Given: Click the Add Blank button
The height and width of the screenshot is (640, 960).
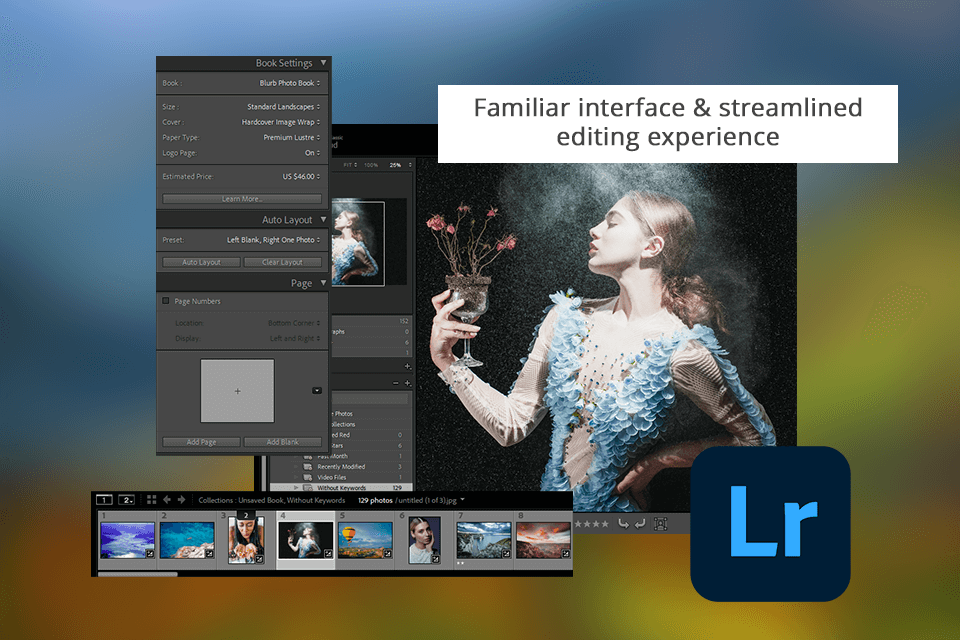Looking at the screenshot, I should 282,442.
